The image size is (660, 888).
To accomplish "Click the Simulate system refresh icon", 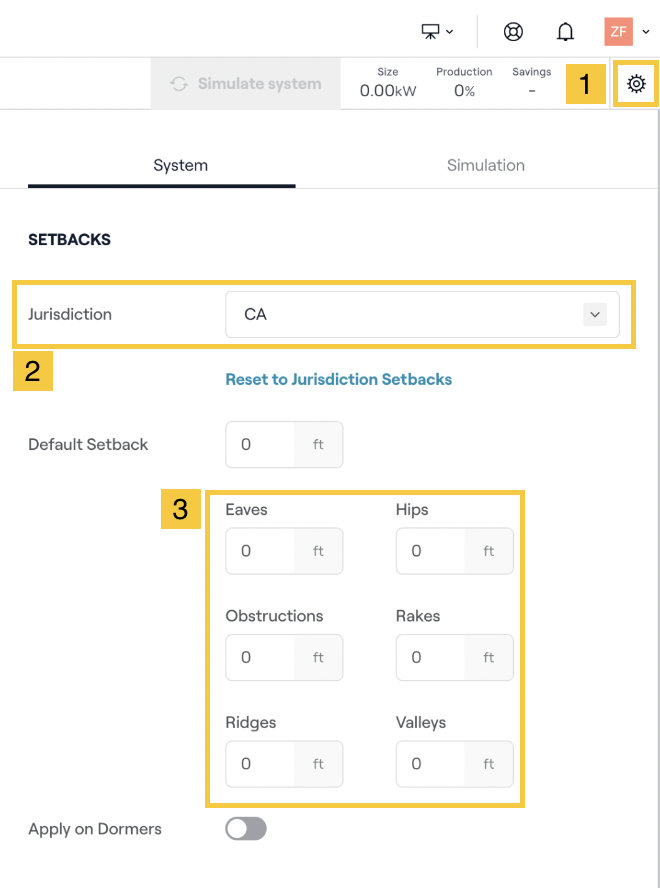I will [x=180, y=84].
